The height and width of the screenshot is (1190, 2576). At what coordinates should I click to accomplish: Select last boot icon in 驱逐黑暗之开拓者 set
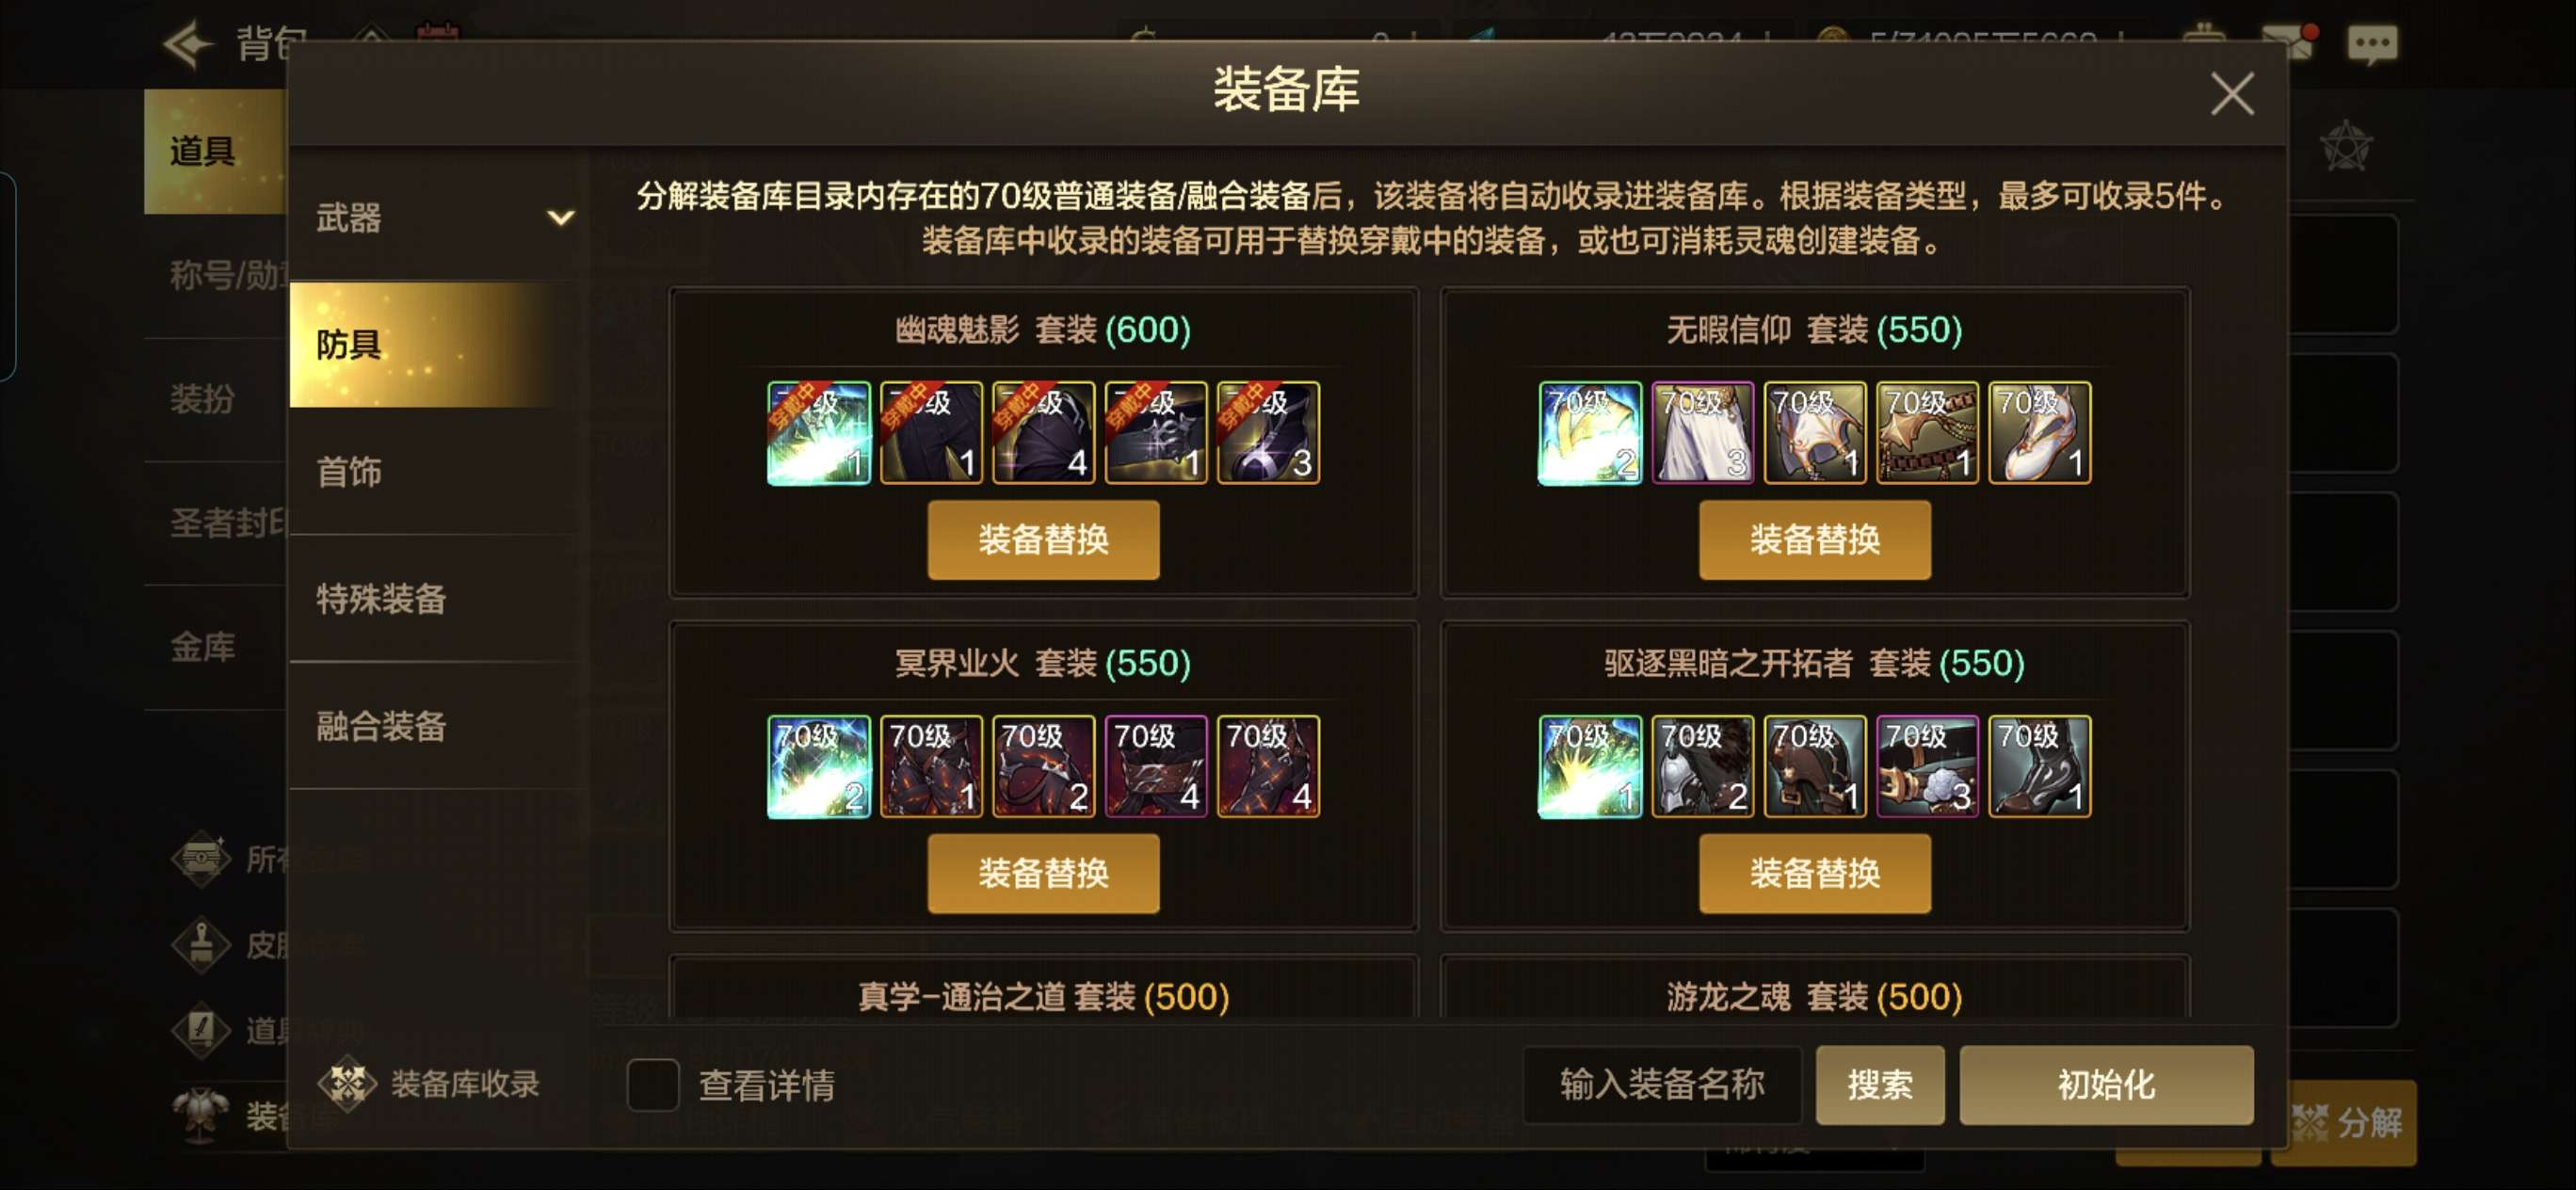[2039, 767]
